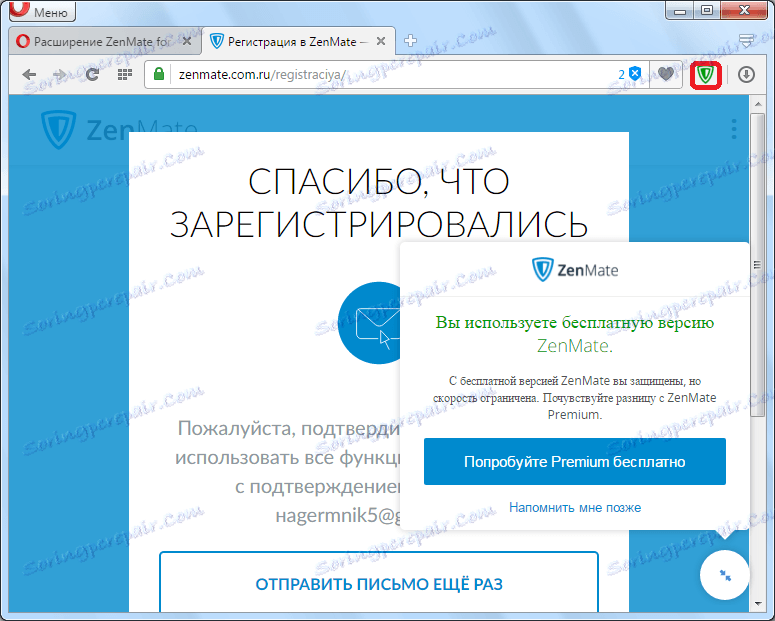
Task: Open the Speed Dial grid icon
Action: coord(125,75)
